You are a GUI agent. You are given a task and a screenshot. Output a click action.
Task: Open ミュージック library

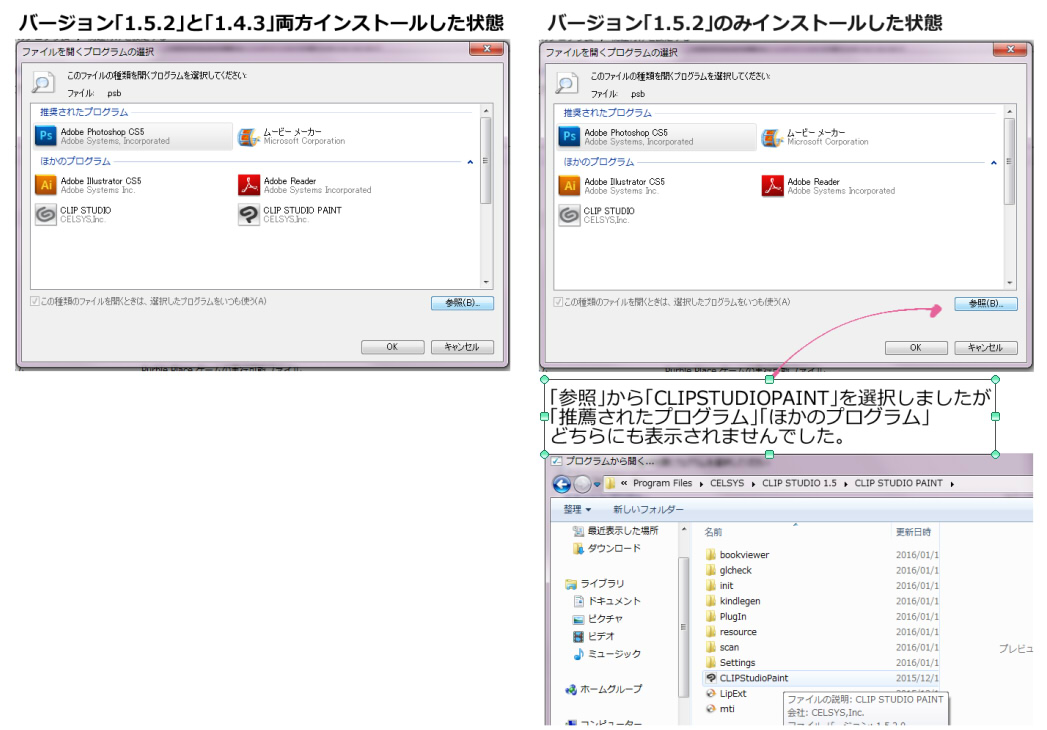[607, 654]
